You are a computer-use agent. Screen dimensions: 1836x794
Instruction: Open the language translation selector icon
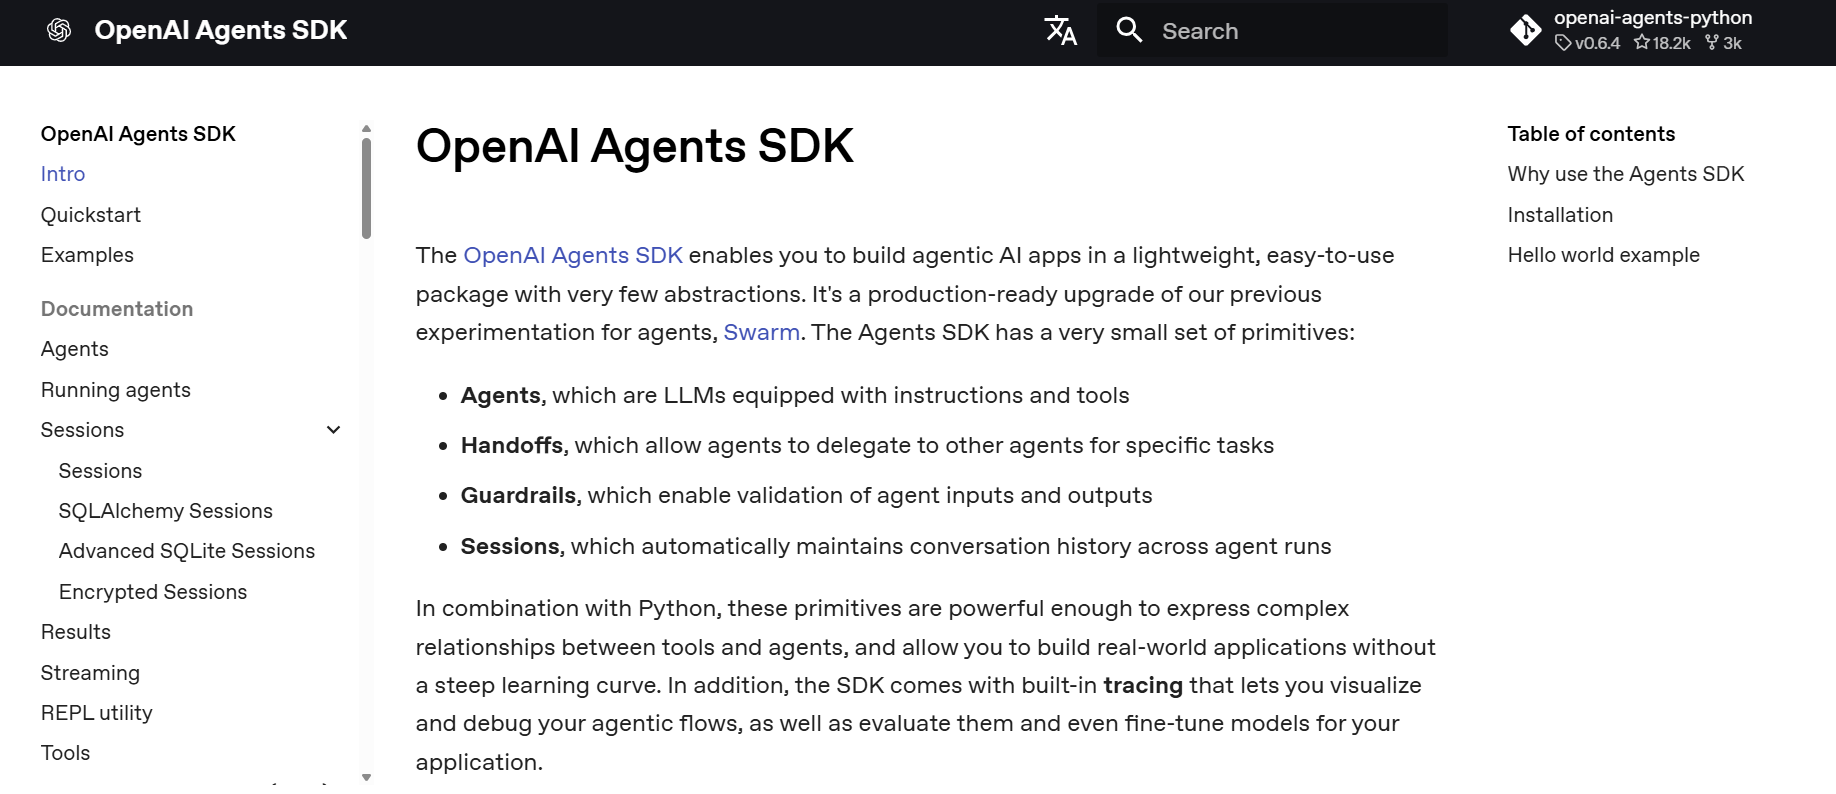pyautogui.click(x=1061, y=31)
